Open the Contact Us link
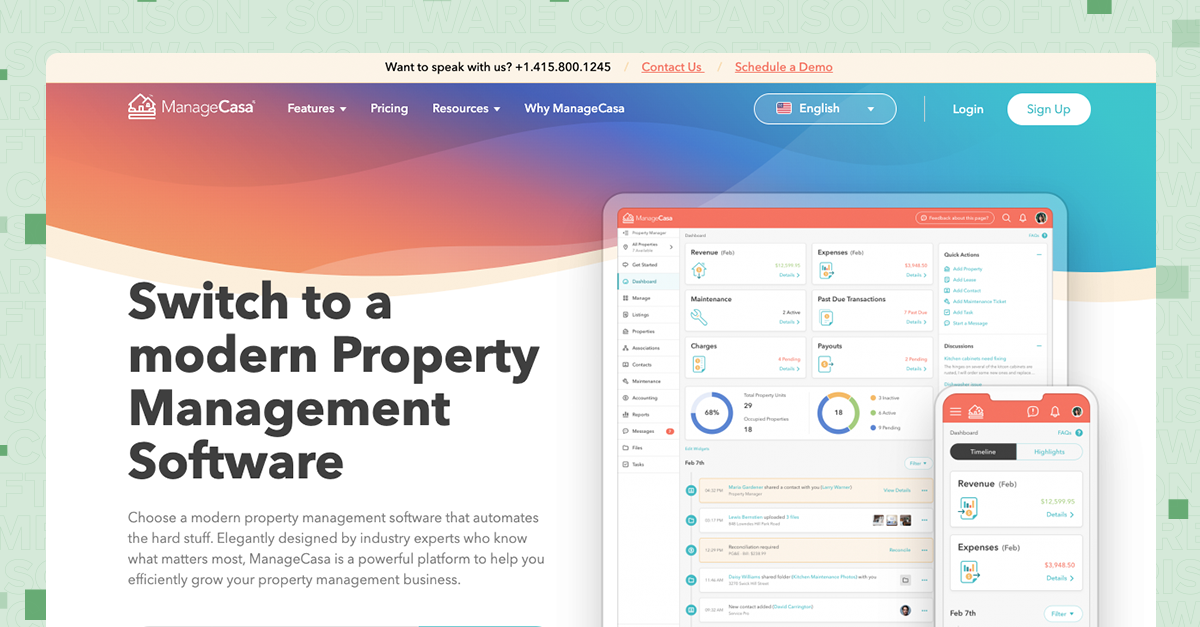The image size is (1200, 627). coord(671,67)
